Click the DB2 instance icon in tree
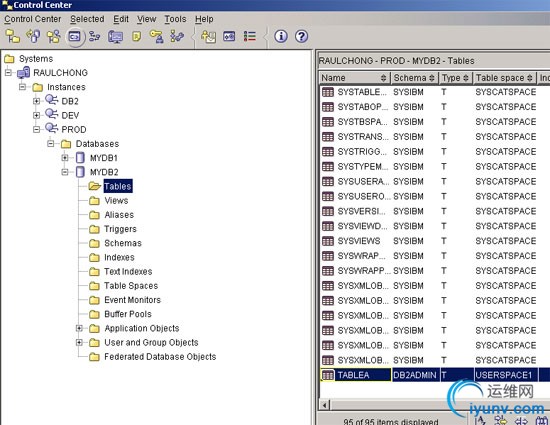The width and height of the screenshot is (550, 425). [52, 101]
